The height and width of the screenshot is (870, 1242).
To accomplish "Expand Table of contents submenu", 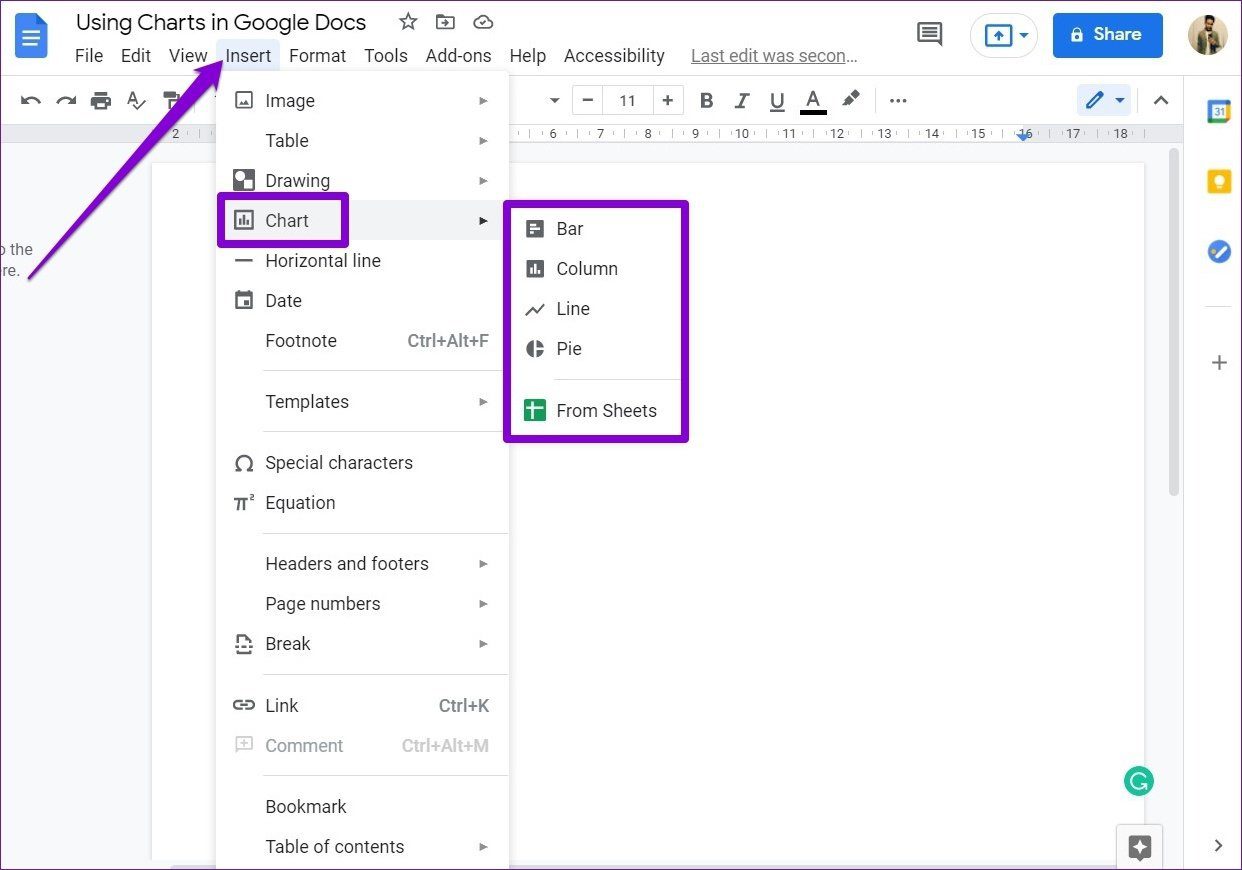I will (x=362, y=847).
